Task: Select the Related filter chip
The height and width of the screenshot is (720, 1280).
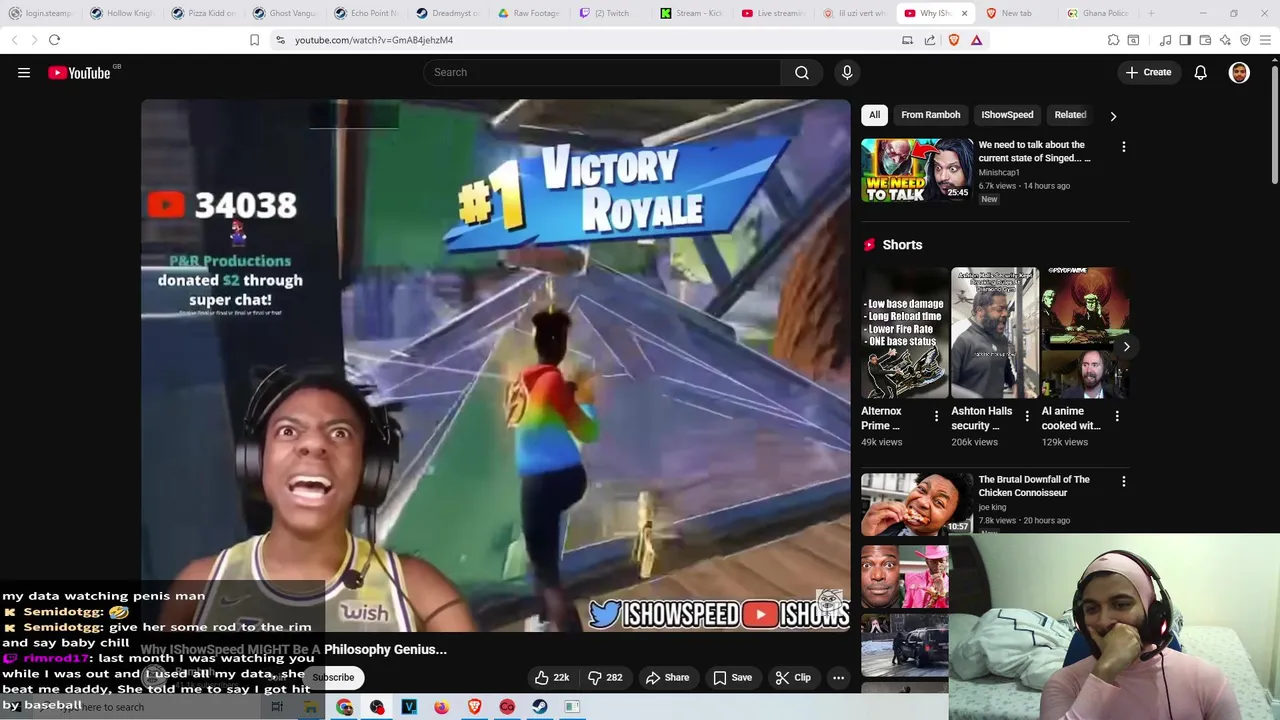Action: coord(1070,115)
